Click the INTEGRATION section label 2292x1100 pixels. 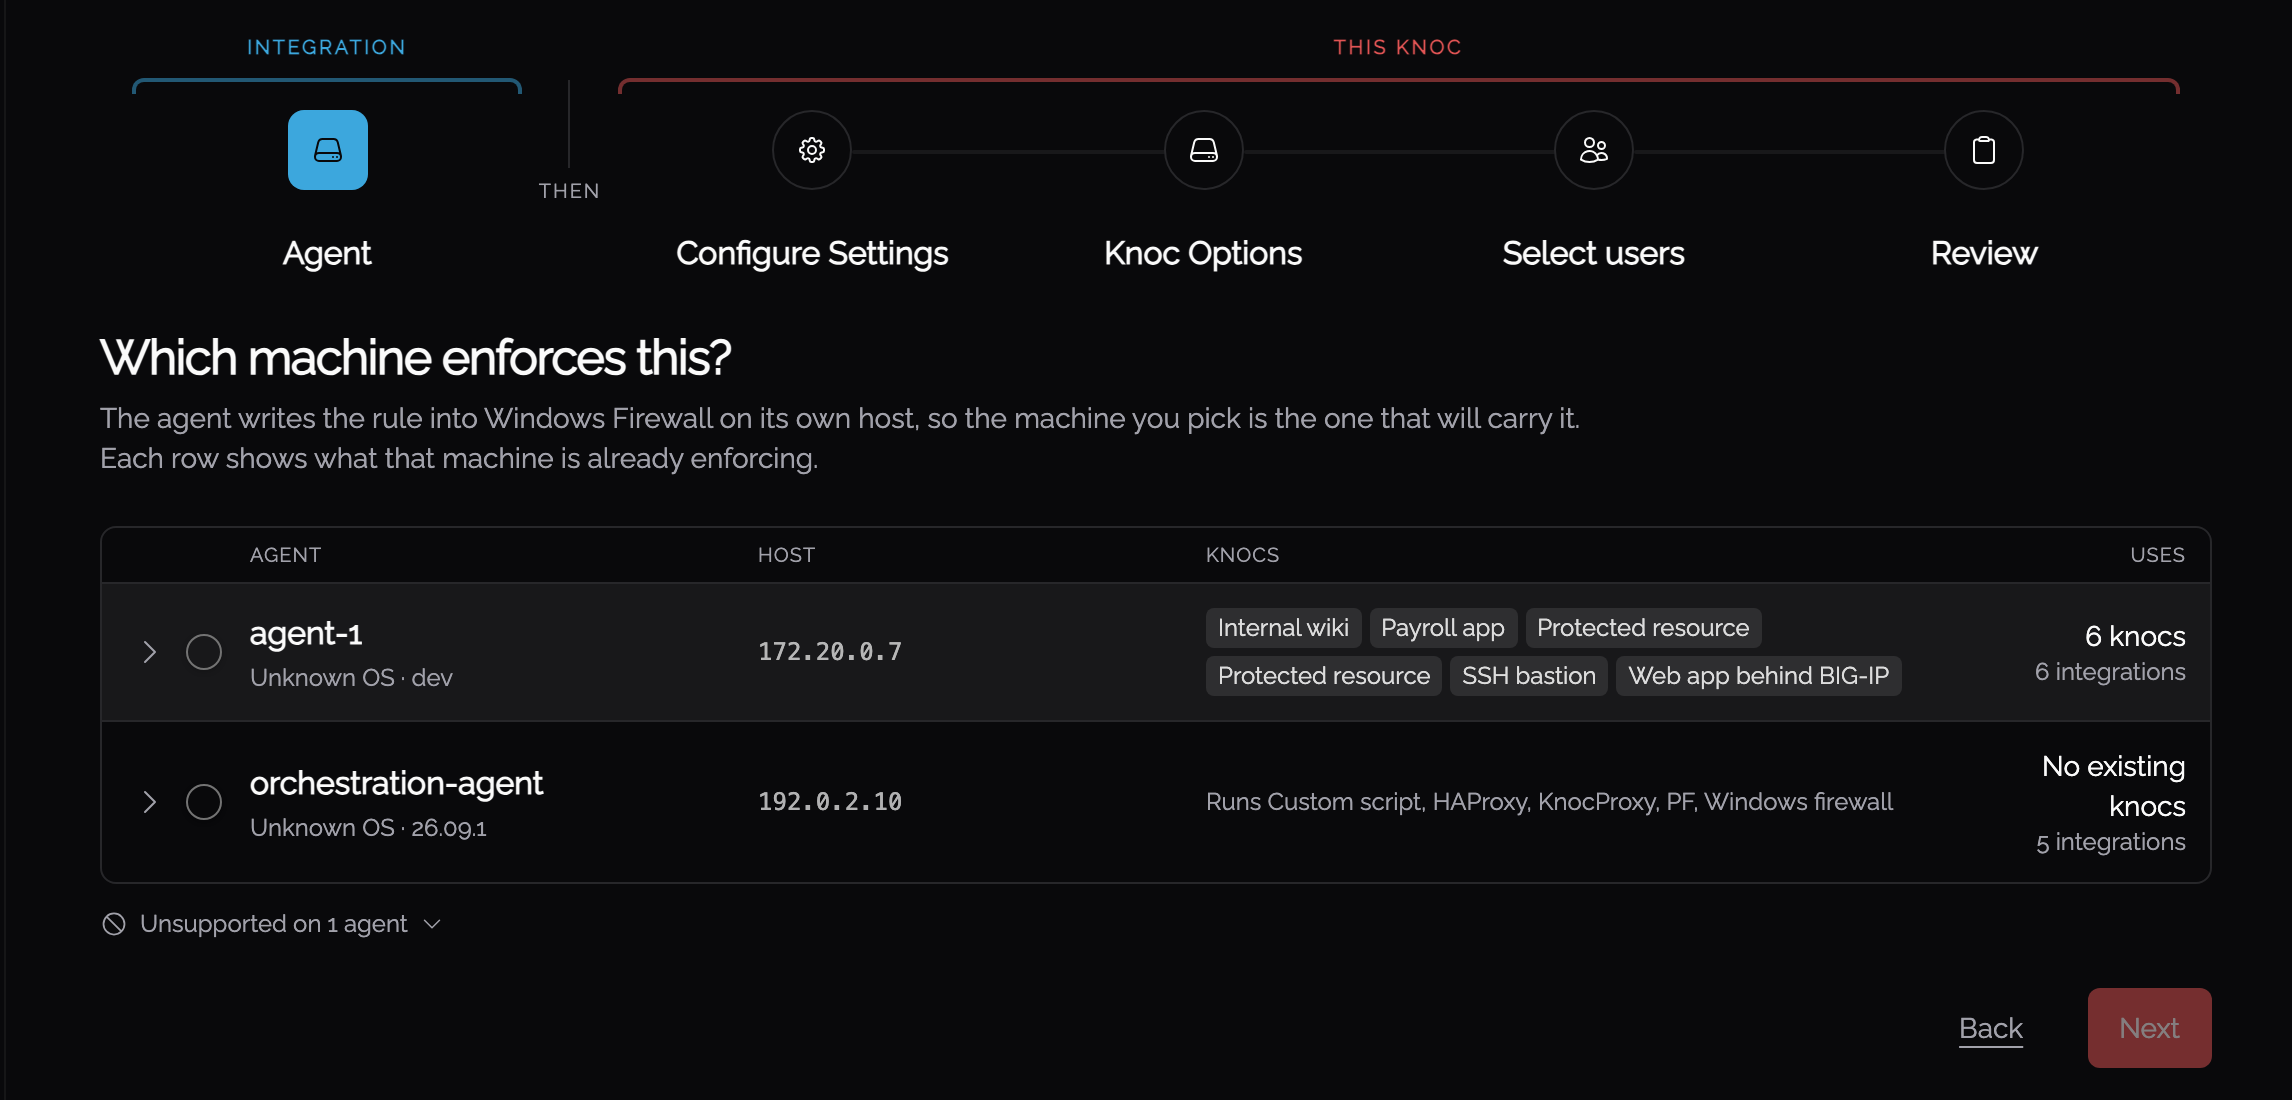point(327,47)
